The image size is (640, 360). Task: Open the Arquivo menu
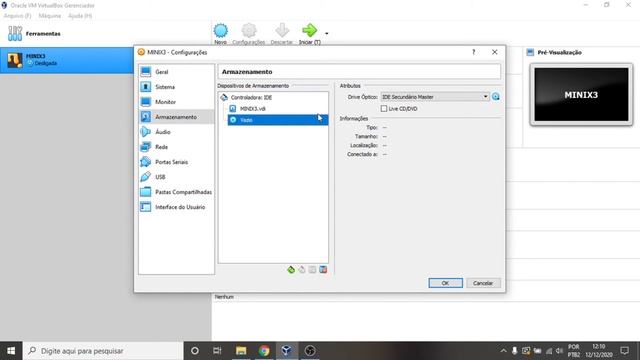click(18, 16)
